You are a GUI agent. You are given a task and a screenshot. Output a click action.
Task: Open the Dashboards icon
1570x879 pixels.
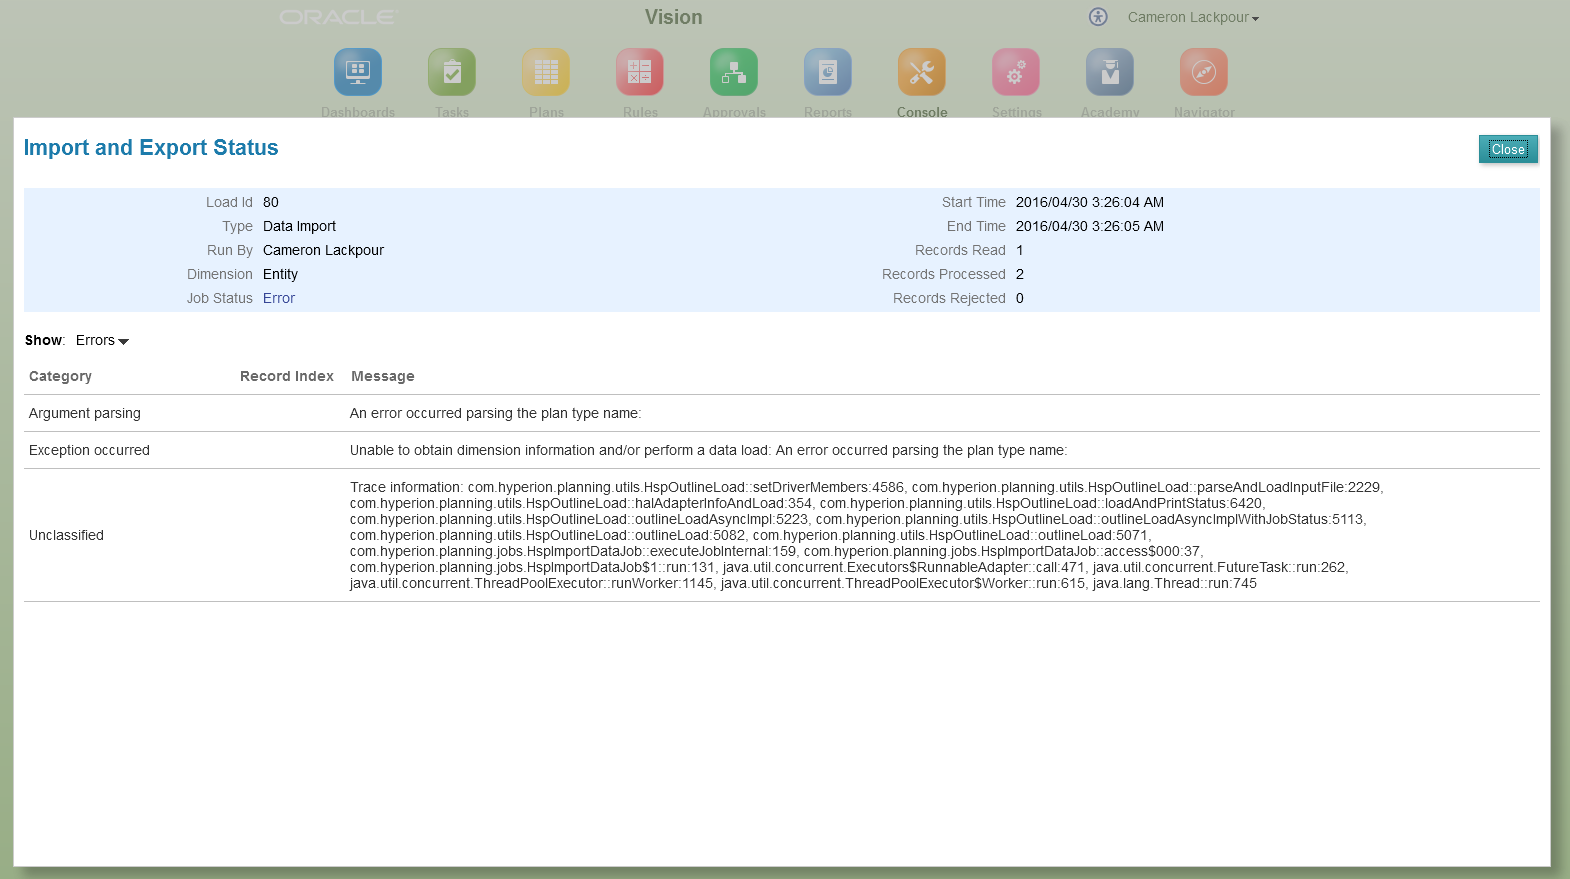pos(358,72)
